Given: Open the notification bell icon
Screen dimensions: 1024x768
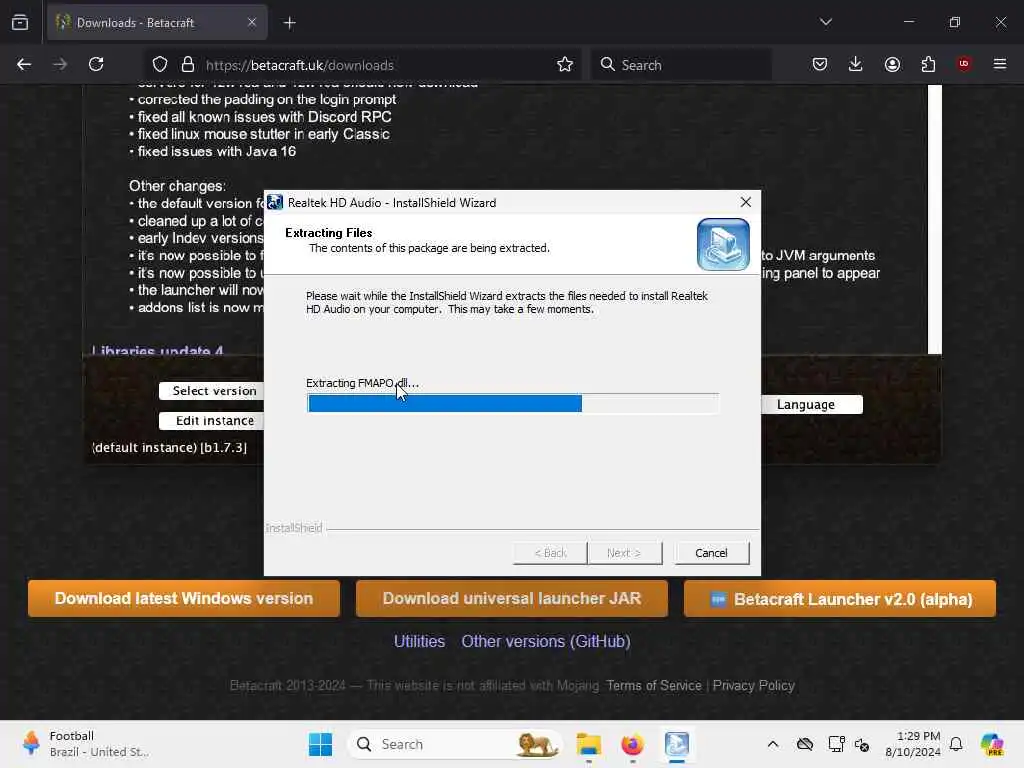Looking at the screenshot, I should point(956,744).
